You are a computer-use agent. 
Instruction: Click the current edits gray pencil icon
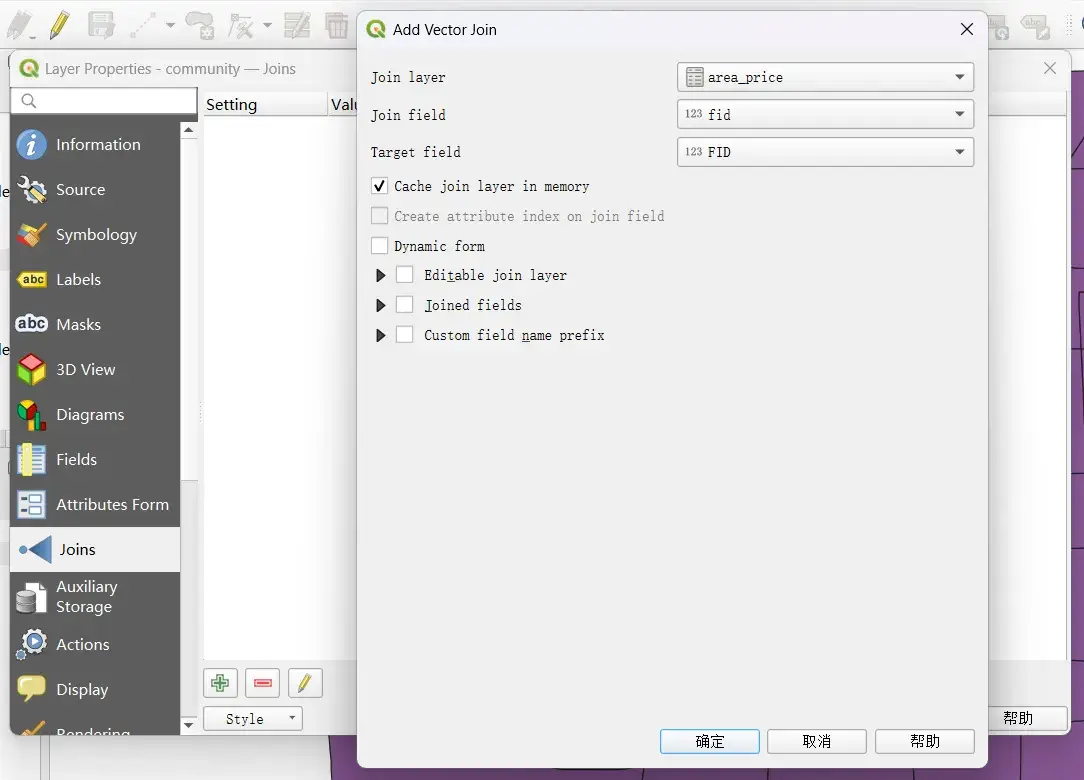click(x=20, y=25)
